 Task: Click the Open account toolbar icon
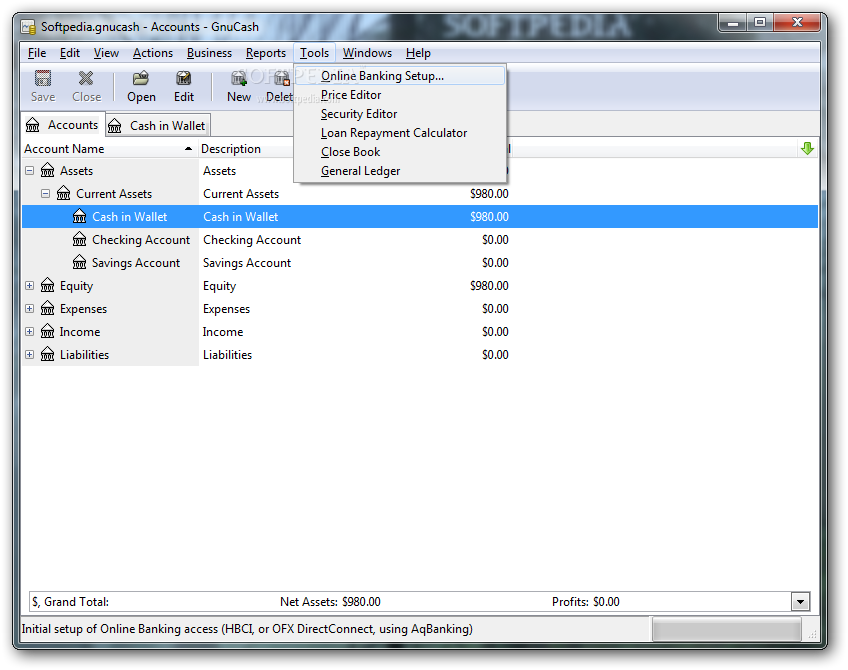141,78
